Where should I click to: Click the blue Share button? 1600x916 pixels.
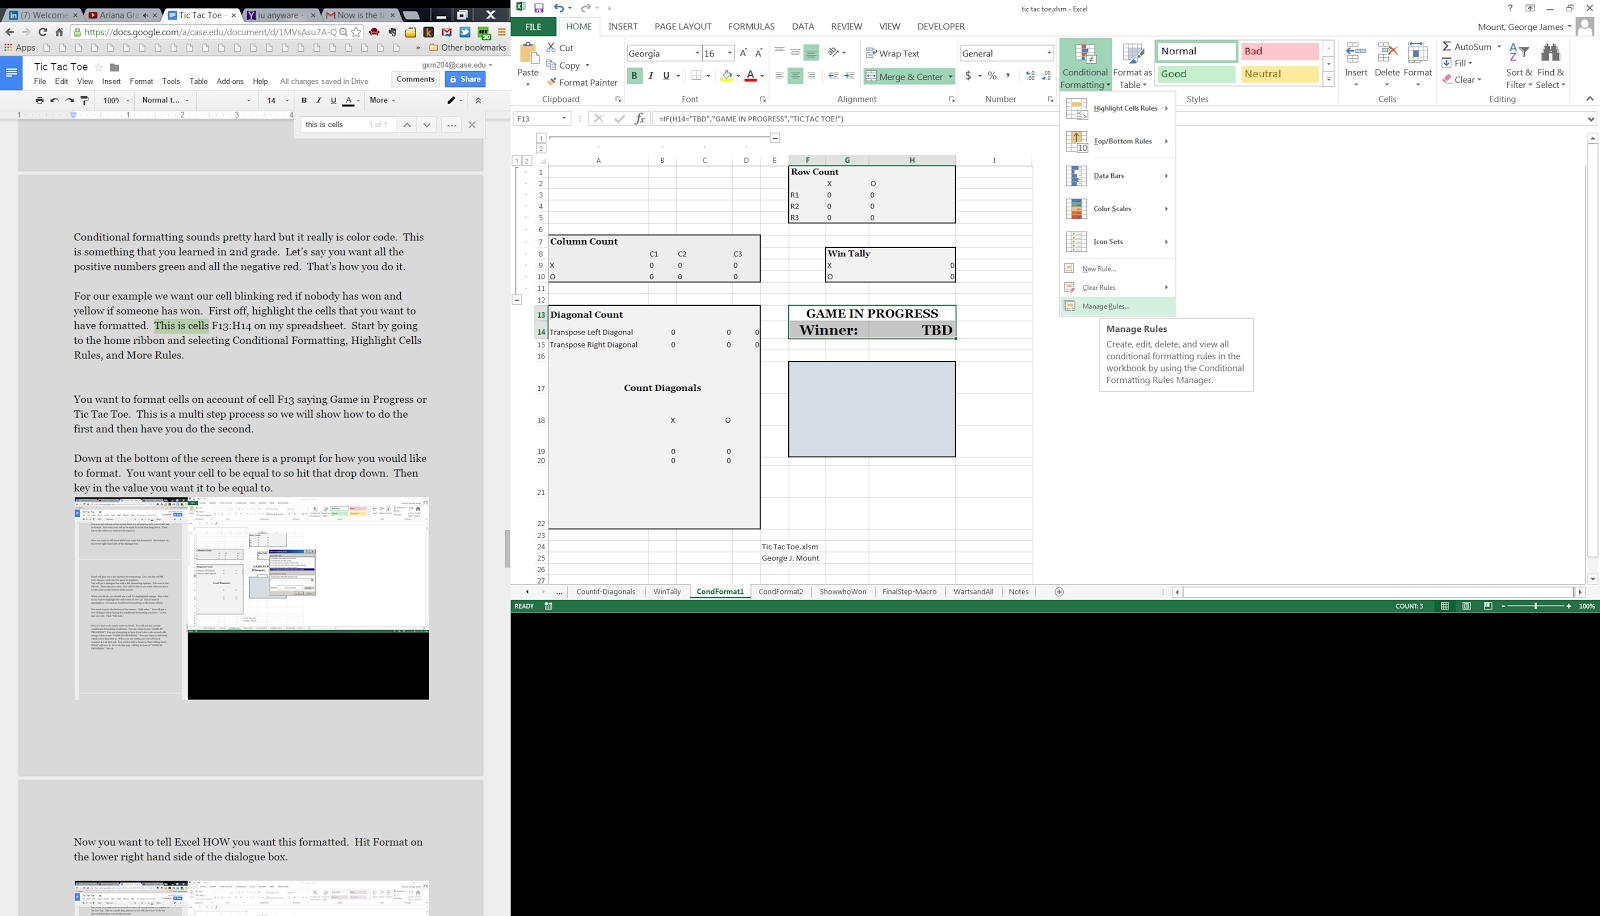click(x=465, y=79)
